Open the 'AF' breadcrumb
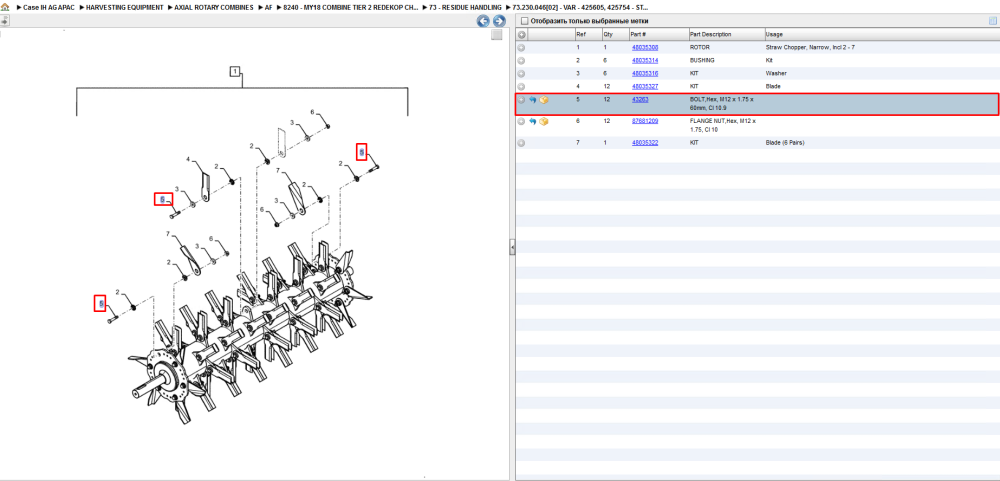Image resolution: width=1000 pixels, height=481 pixels. coord(268,8)
